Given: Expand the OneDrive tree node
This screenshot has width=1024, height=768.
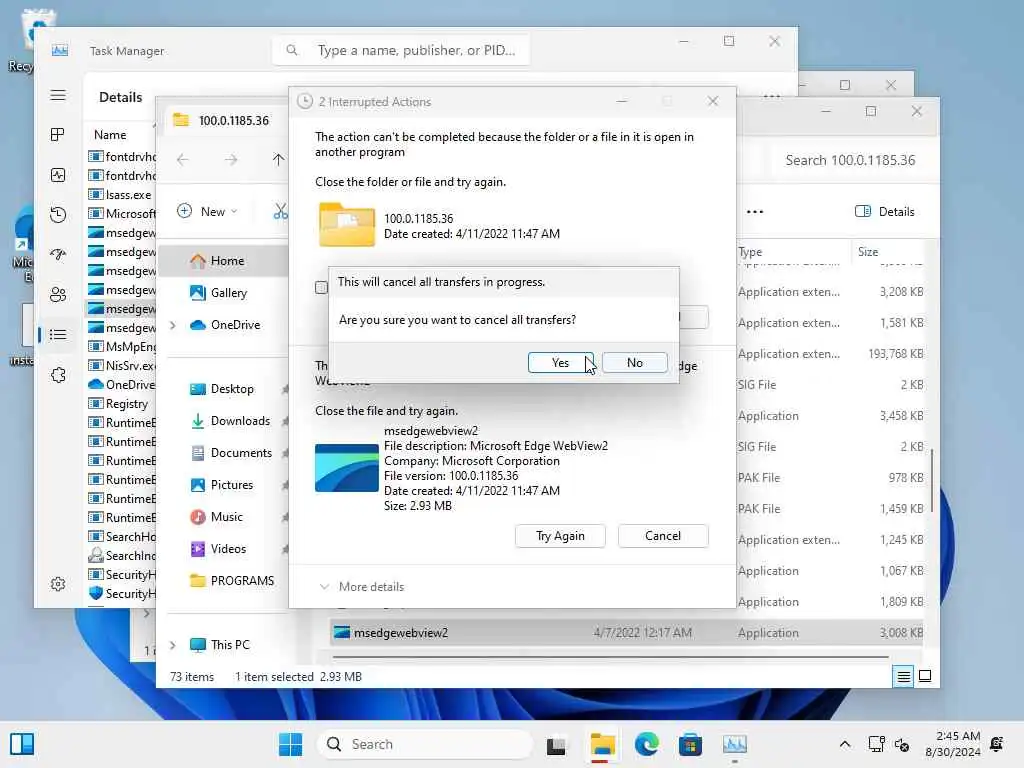Looking at the screenshot, I should tap(173, 325).
